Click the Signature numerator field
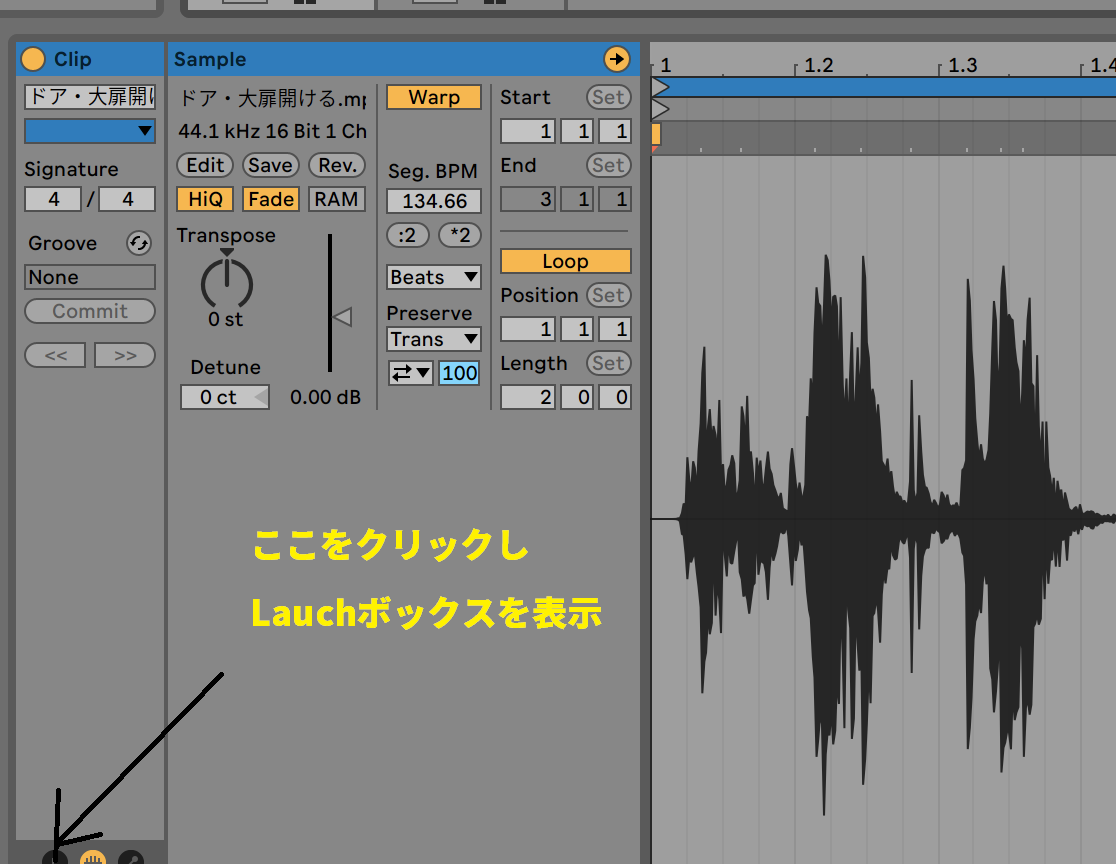This screenshot has height=864, width=1116. click(x=53, y=199)
